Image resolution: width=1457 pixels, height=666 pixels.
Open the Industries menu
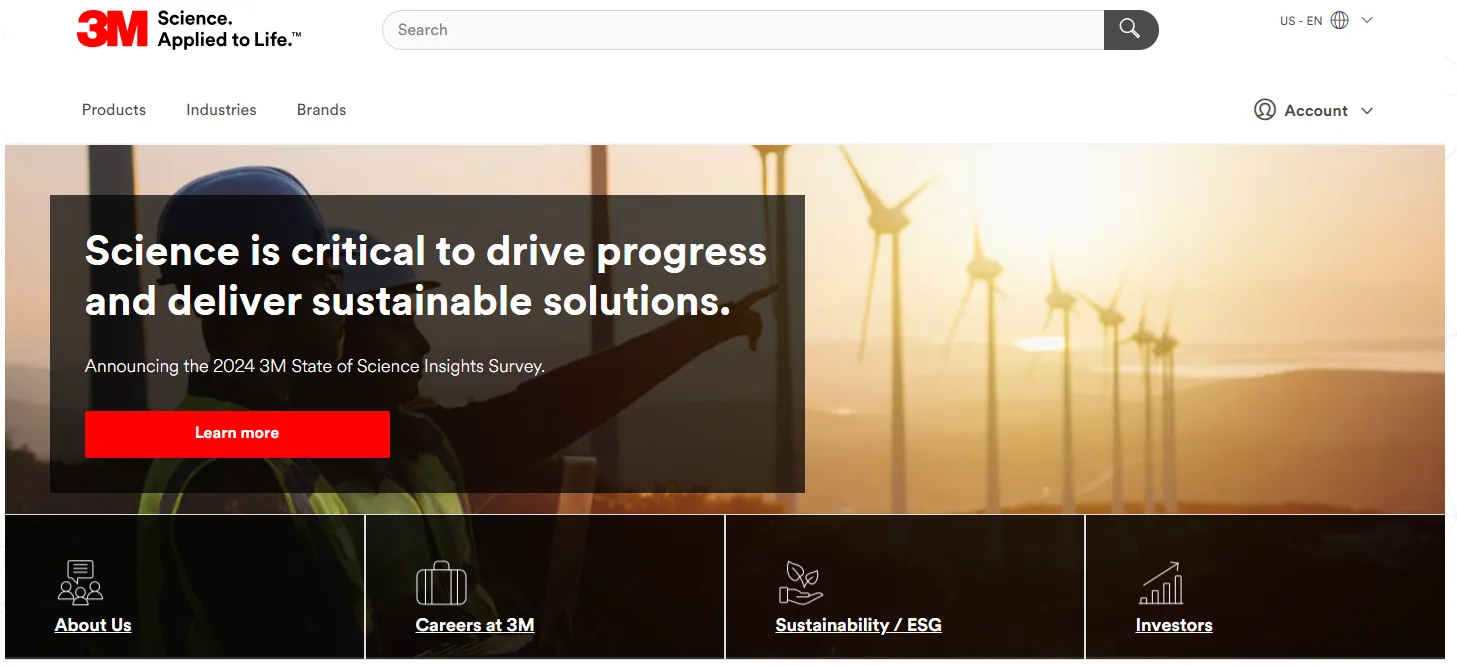[x=221, y=110]
